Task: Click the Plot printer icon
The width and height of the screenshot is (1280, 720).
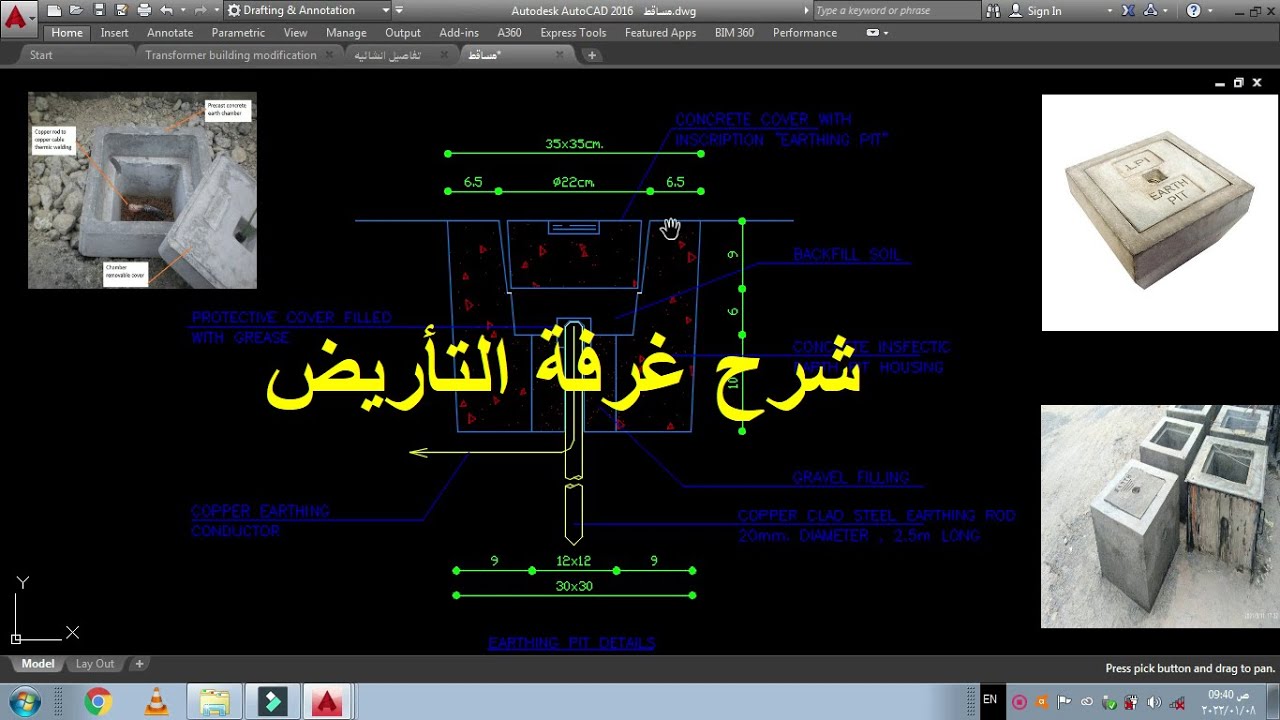Action: (143, 10)
